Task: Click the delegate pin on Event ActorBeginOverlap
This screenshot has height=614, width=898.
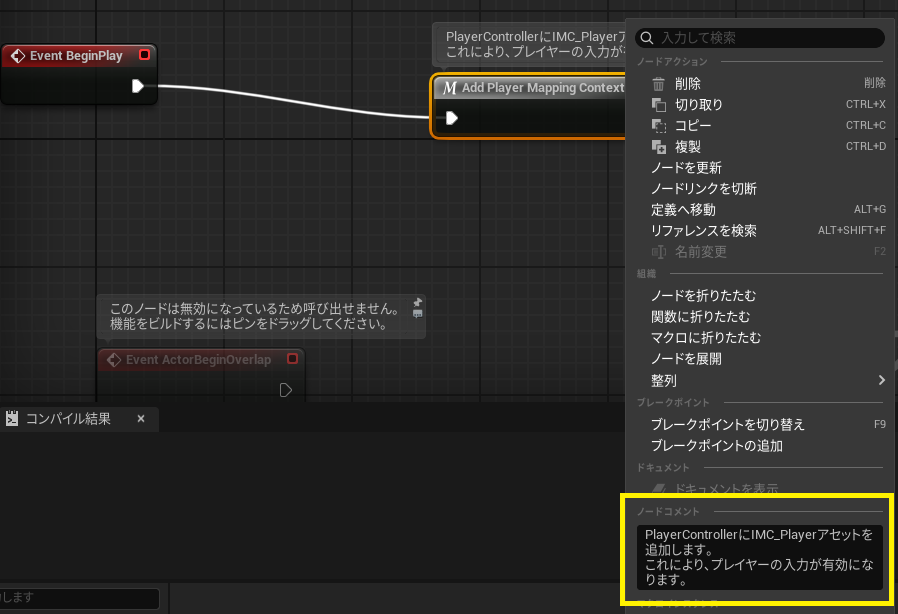Action: [x=292, y=359]
